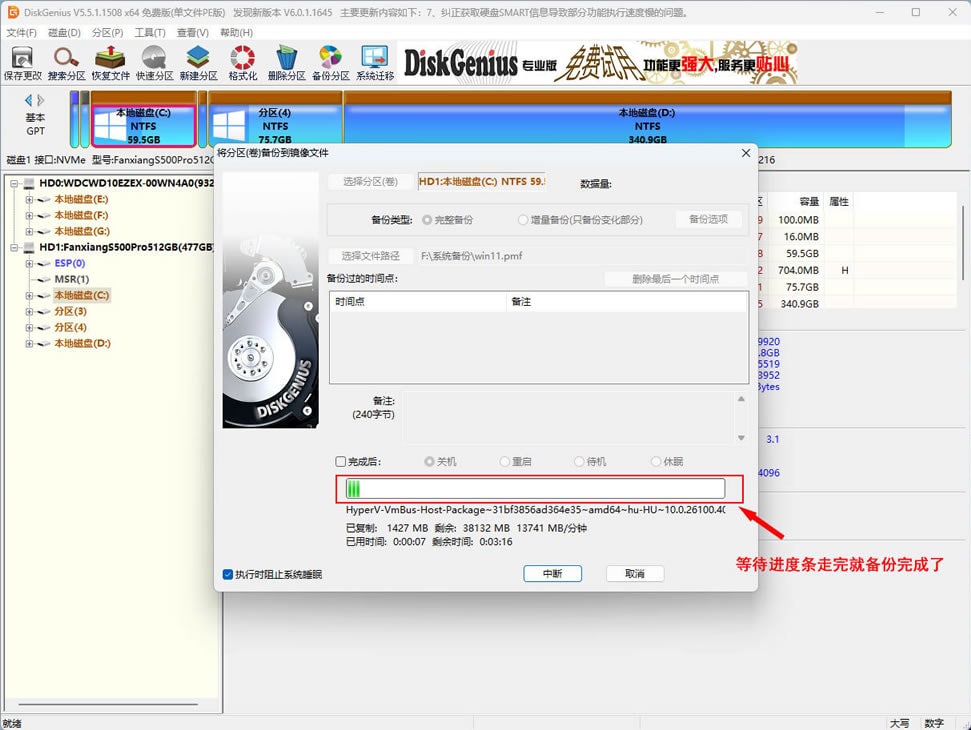Open the 工具(T) menu
Image resolution: width=971 pixels, height=730 pixels.
[149, 33]
